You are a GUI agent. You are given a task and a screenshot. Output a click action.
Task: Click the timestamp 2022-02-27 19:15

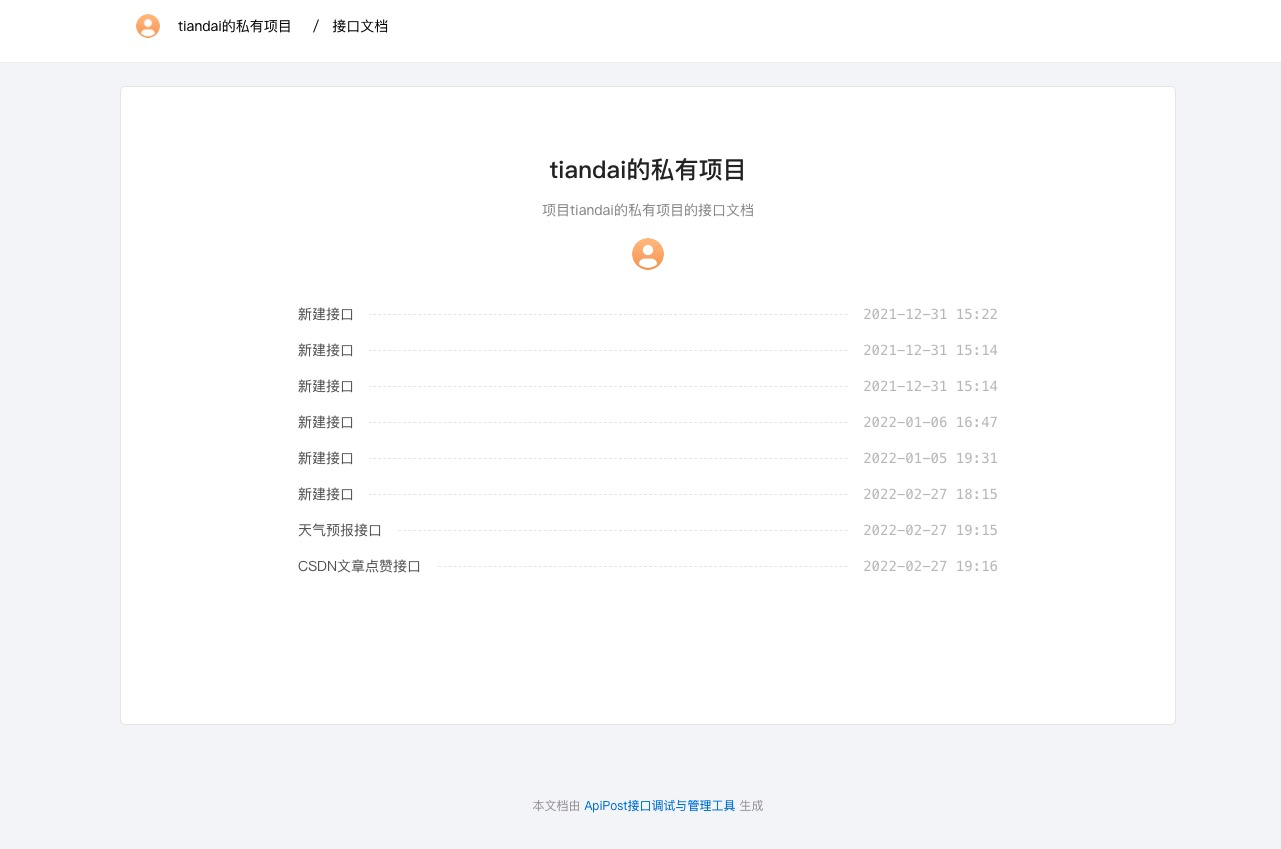tap(930, 530)
